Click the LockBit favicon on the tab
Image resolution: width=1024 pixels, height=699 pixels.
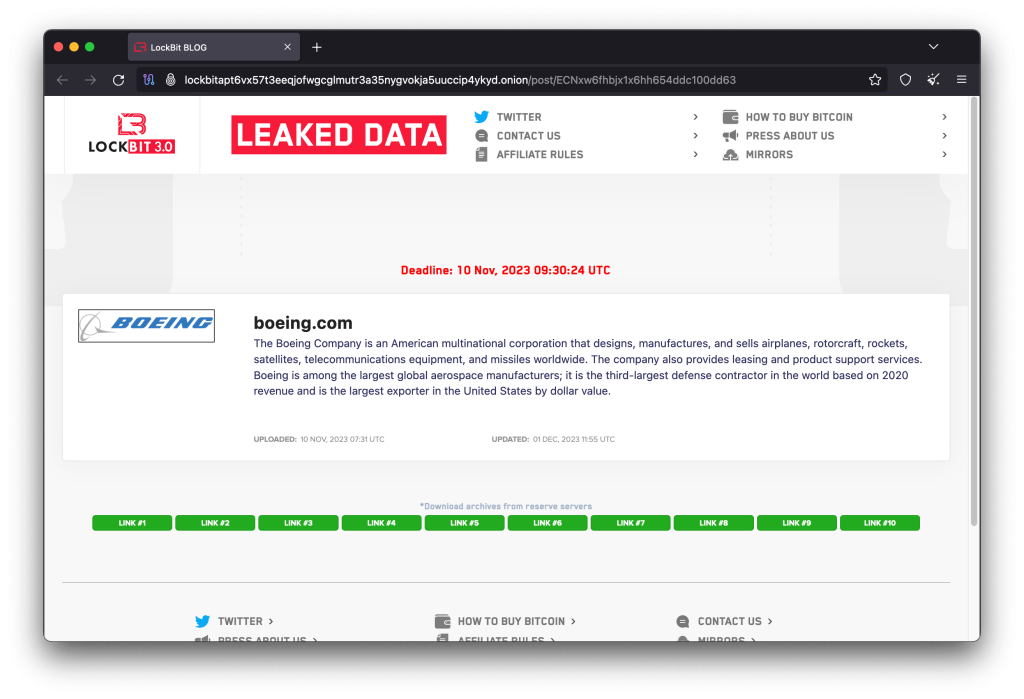pyautogui.click(x=140, y=47)
